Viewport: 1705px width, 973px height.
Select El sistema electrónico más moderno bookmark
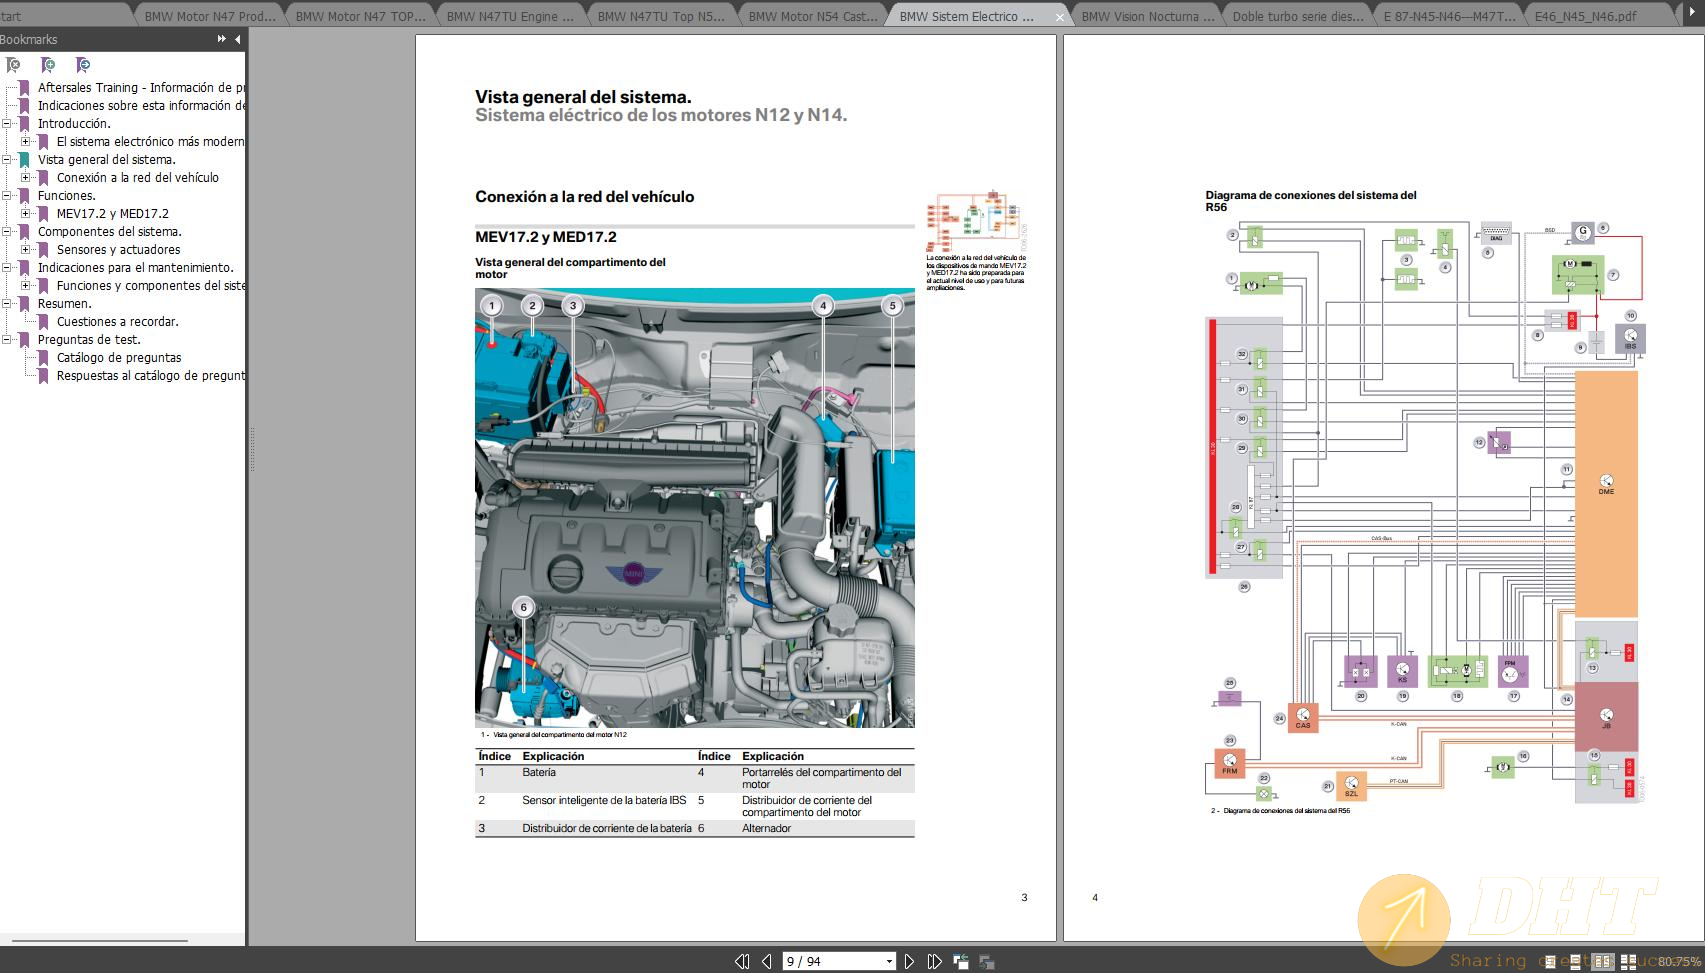pos(150,142)
